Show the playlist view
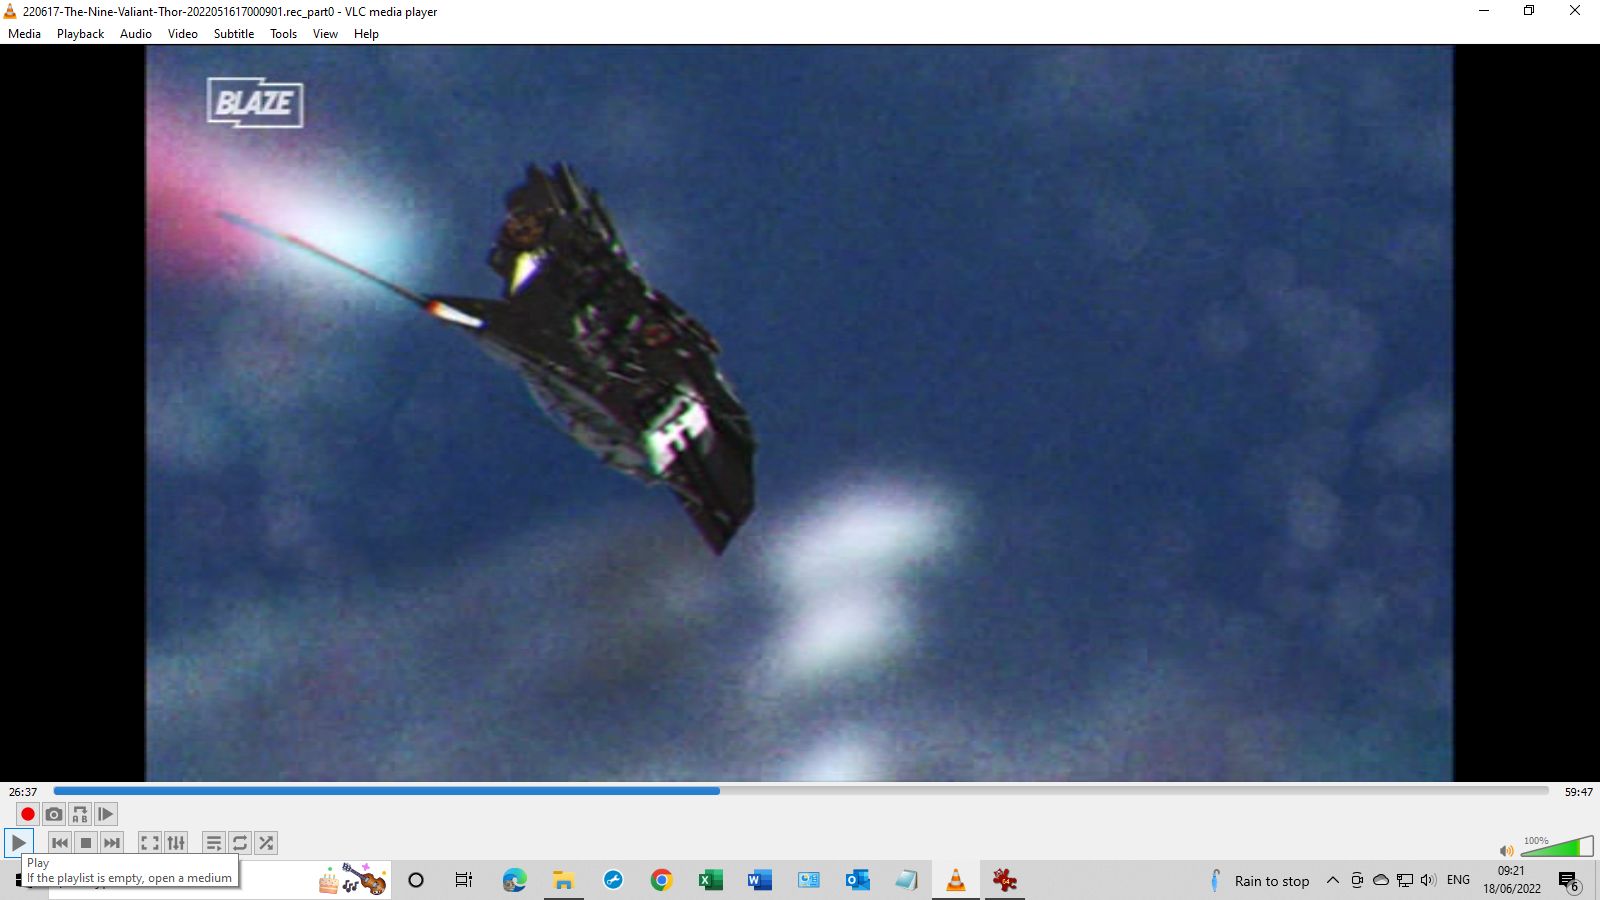Screen dimensions: 1600x900 click(213, 842)
